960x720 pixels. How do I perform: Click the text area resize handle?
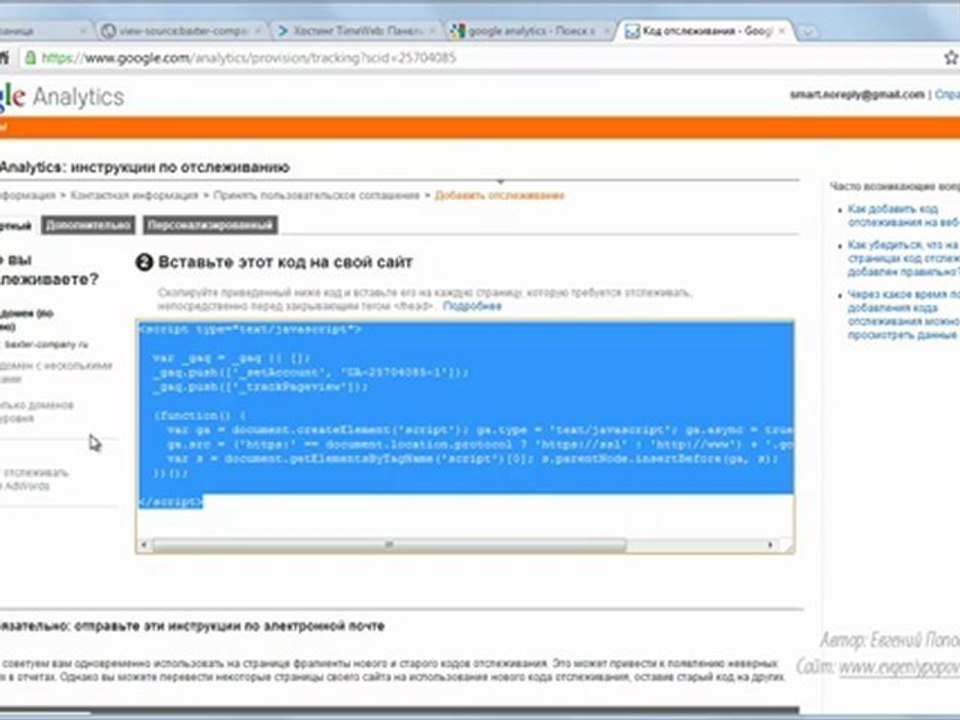click(789, 546)
